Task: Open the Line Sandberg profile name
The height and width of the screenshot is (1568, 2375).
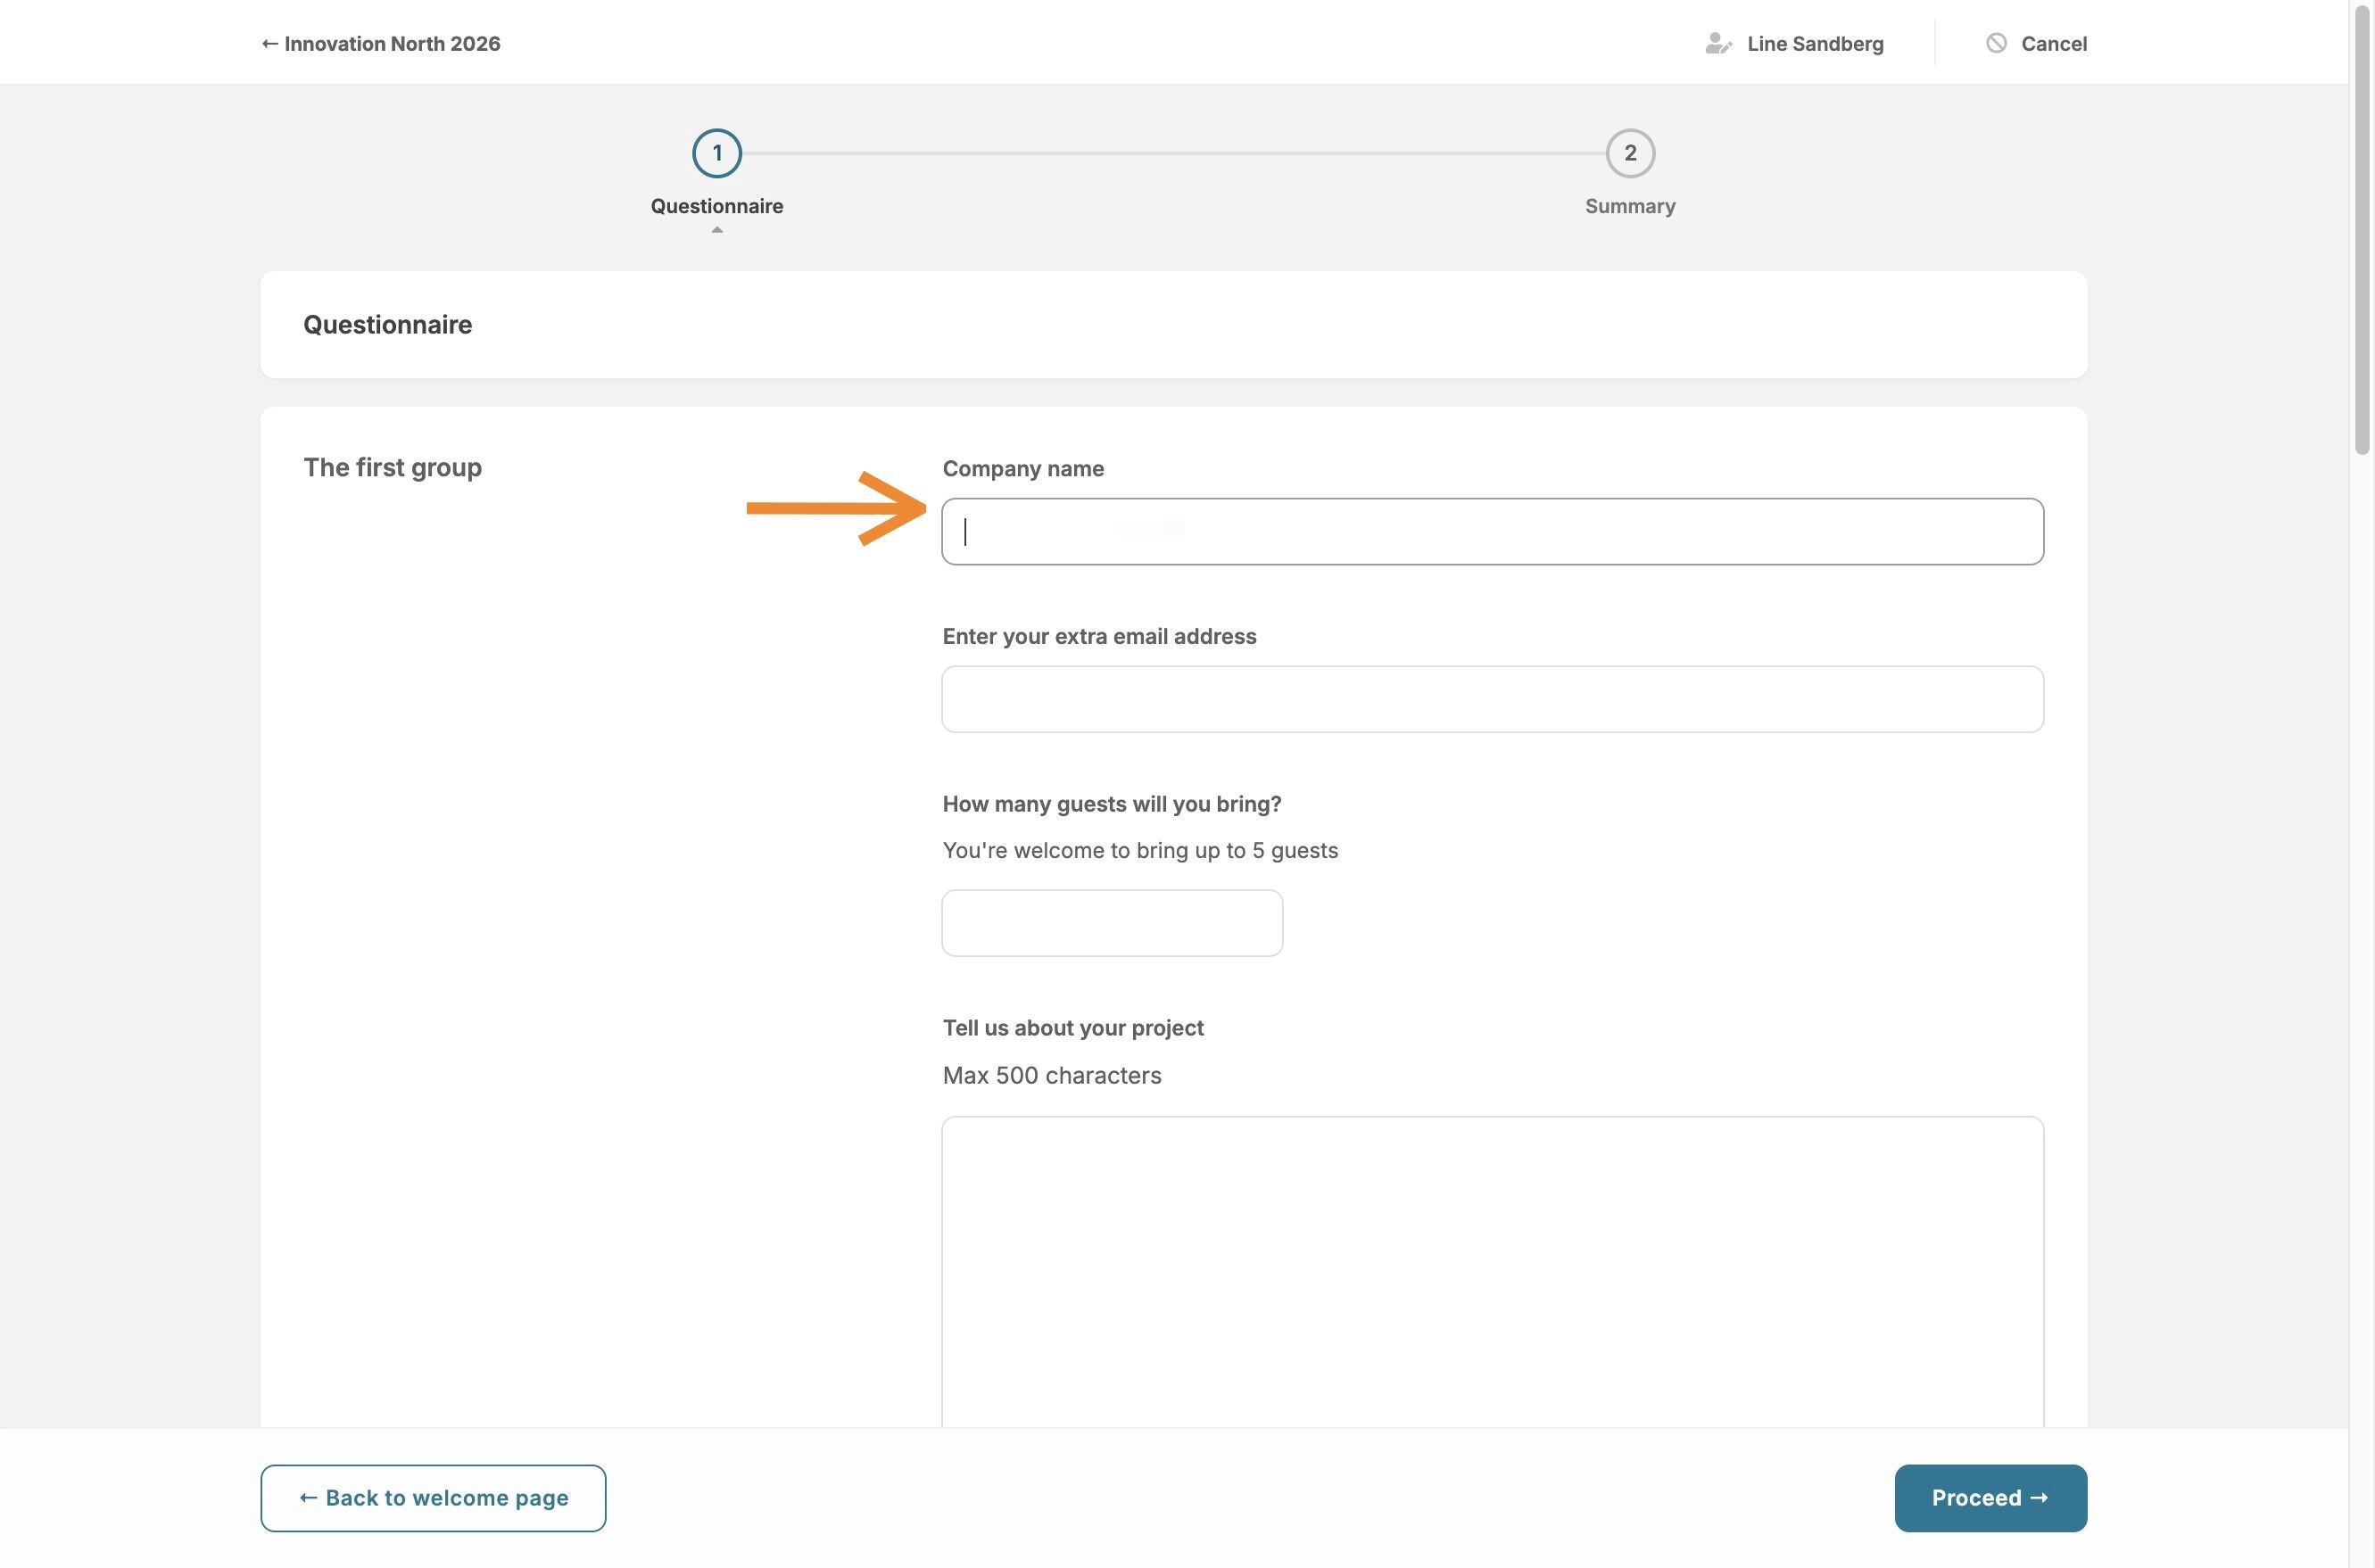Action: [x=1814, y=43]
